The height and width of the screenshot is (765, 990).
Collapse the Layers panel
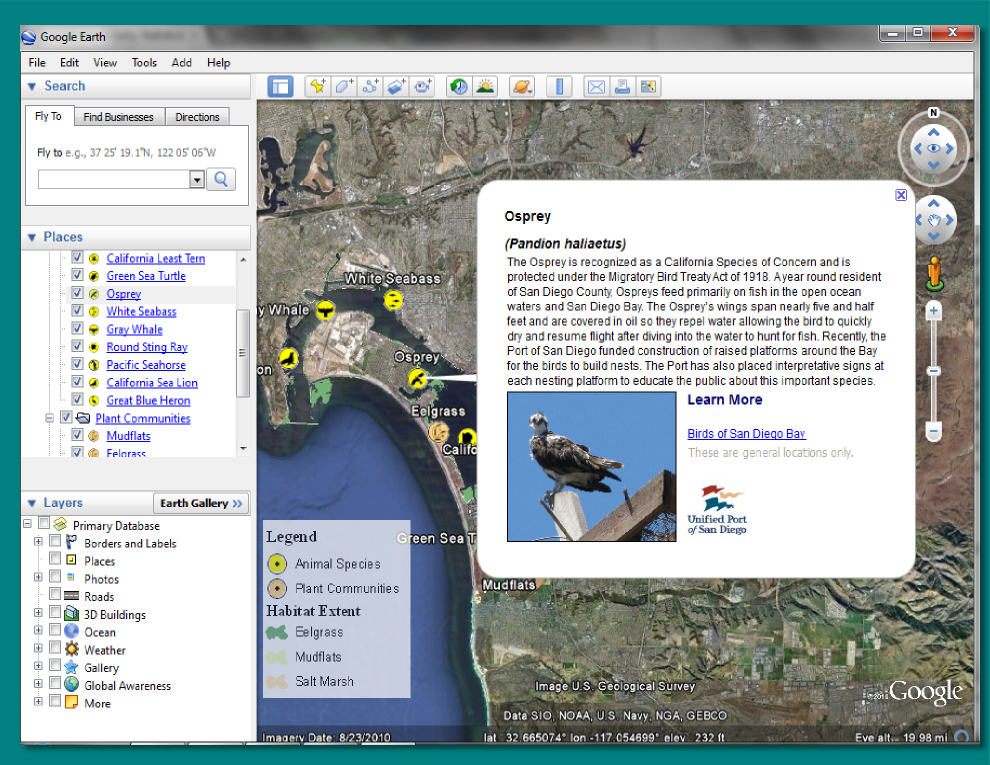point(32,504)
